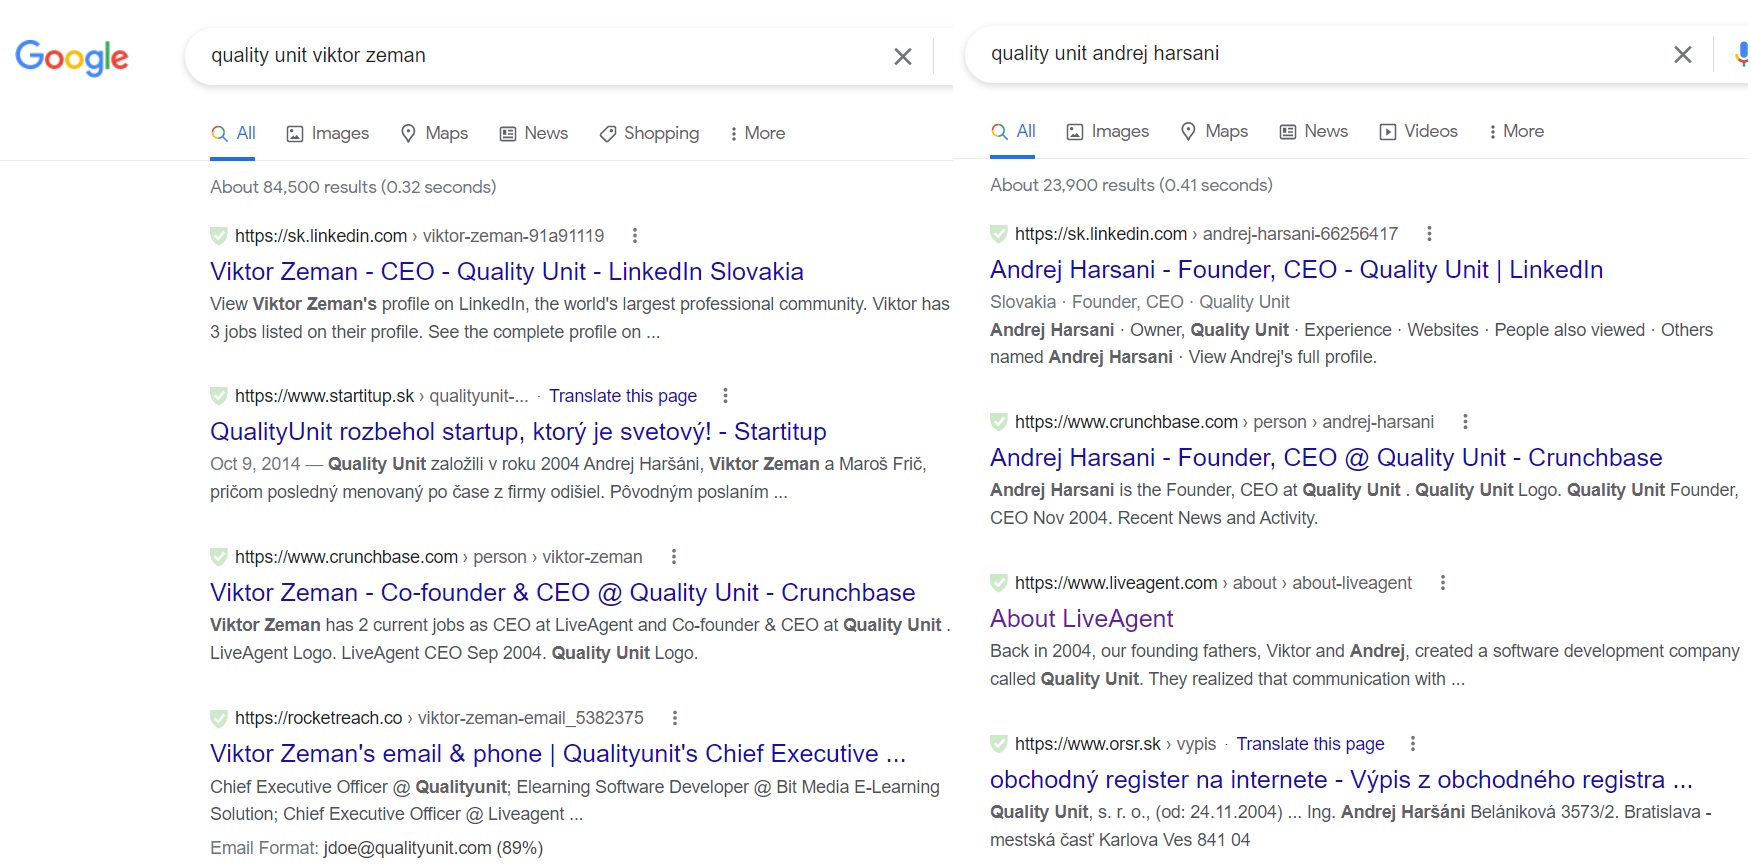Clear the 'quality unit andrej harsani' search
1751x866 pixels.
pyautogui.click(x=1682, y=55)
